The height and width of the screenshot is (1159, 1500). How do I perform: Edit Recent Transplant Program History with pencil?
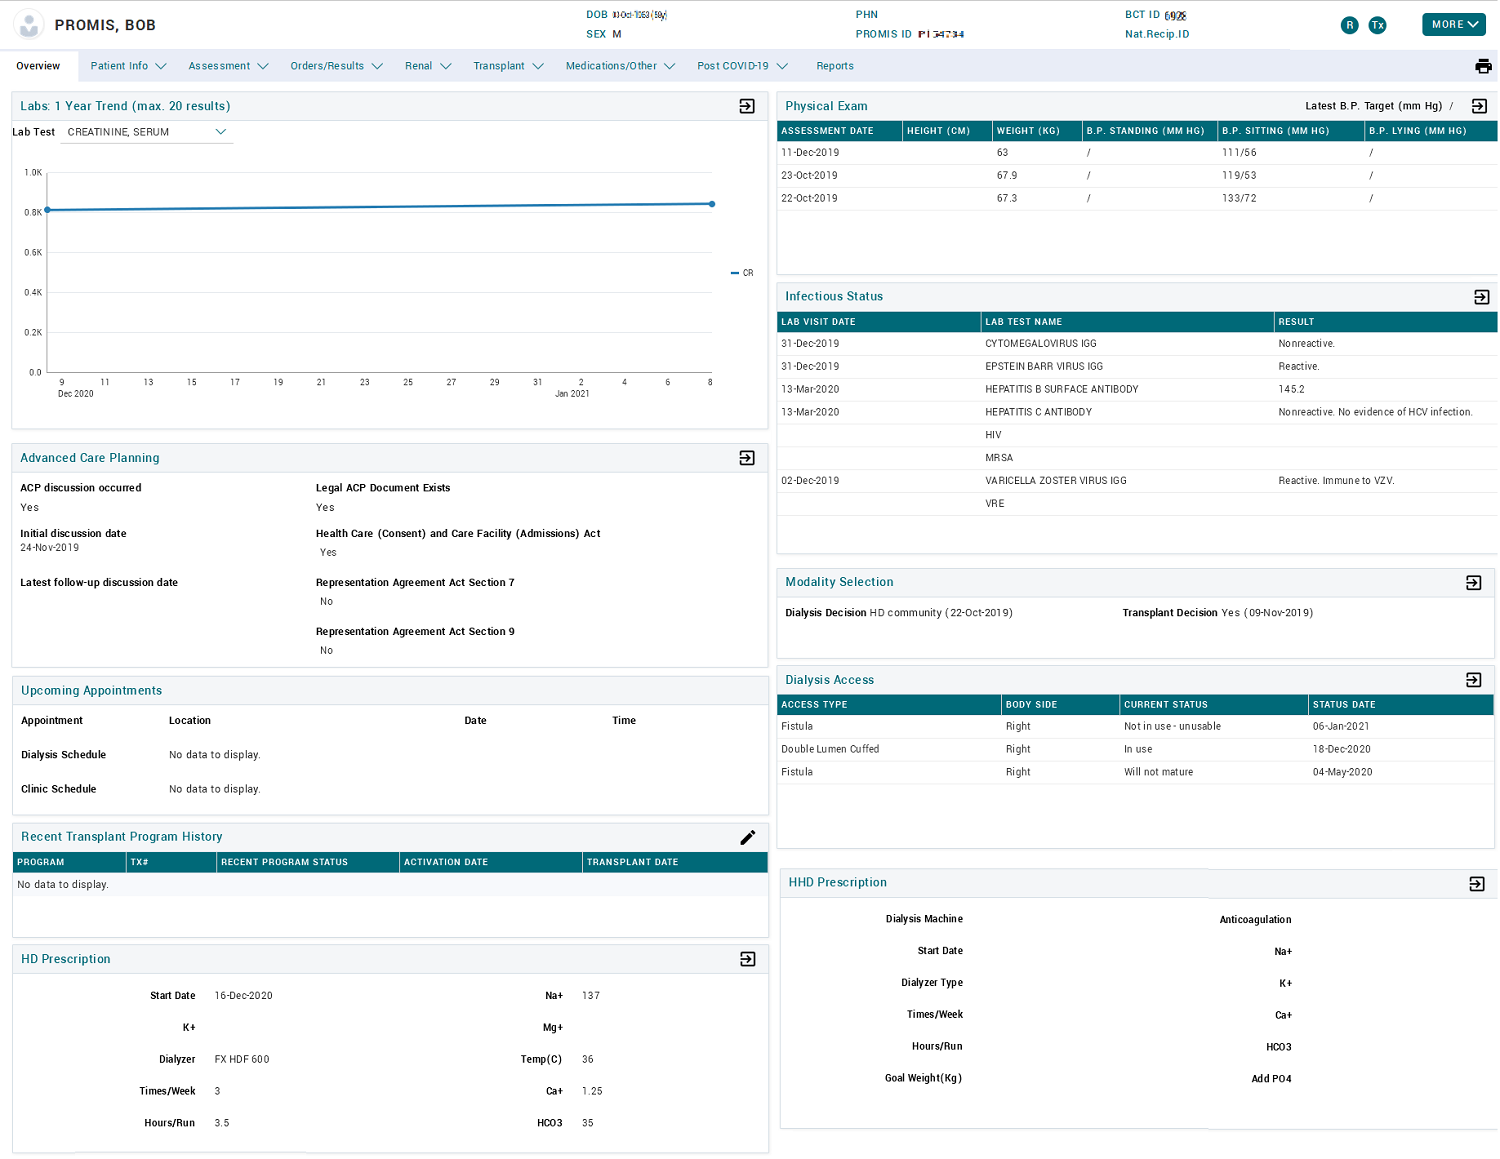[x=747, y=837]
